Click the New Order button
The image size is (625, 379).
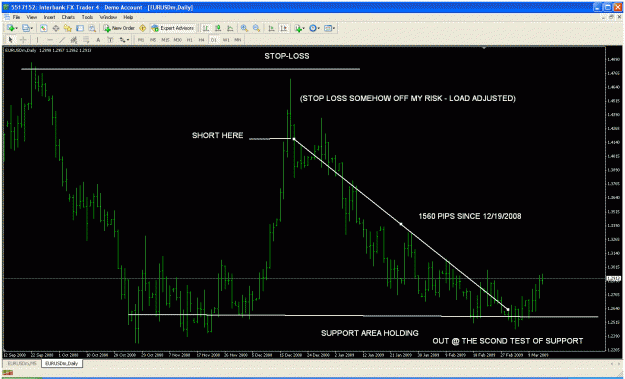119,28
